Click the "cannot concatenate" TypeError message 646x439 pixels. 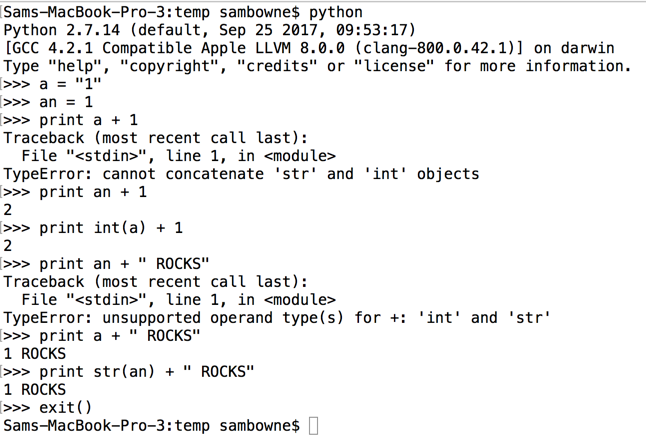240,174
